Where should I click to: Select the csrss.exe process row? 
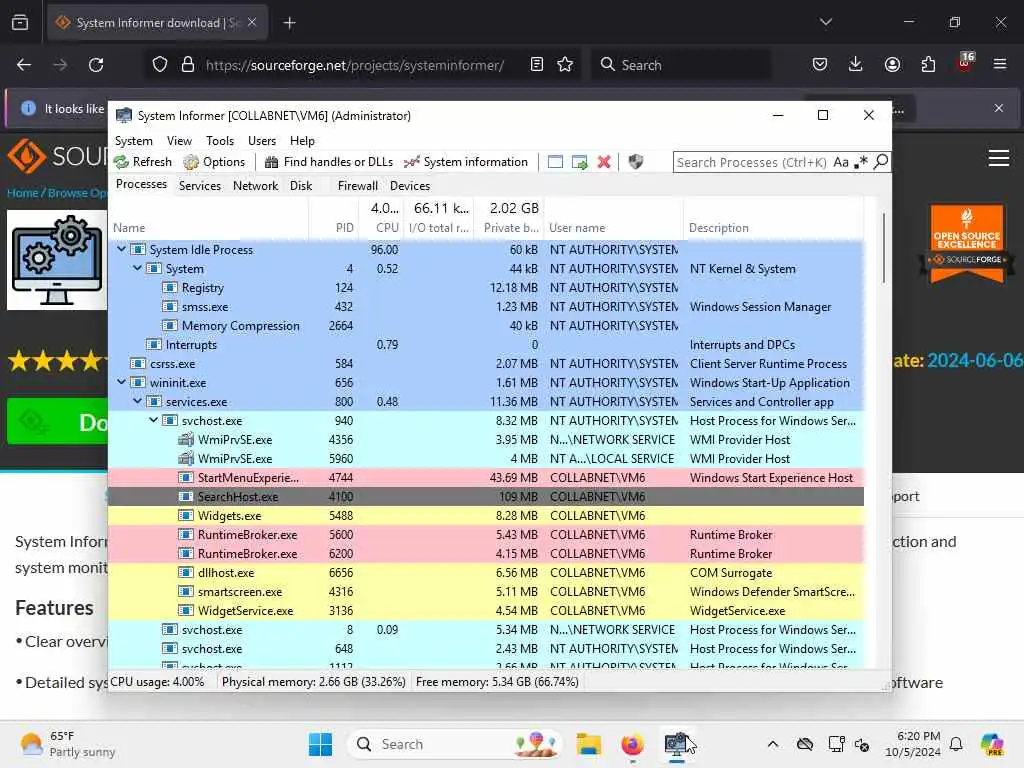click(x=486, y=363)
